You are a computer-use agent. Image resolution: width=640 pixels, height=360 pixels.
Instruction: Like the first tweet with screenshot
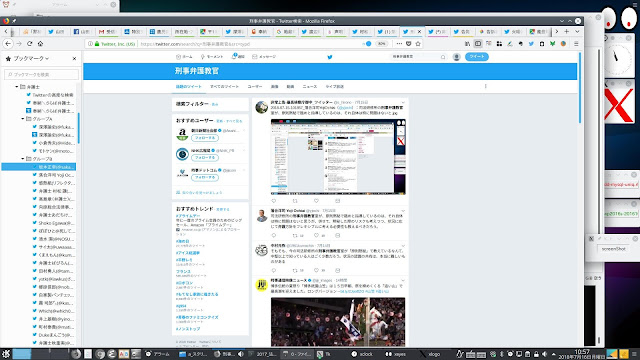(x=316, y=201)
